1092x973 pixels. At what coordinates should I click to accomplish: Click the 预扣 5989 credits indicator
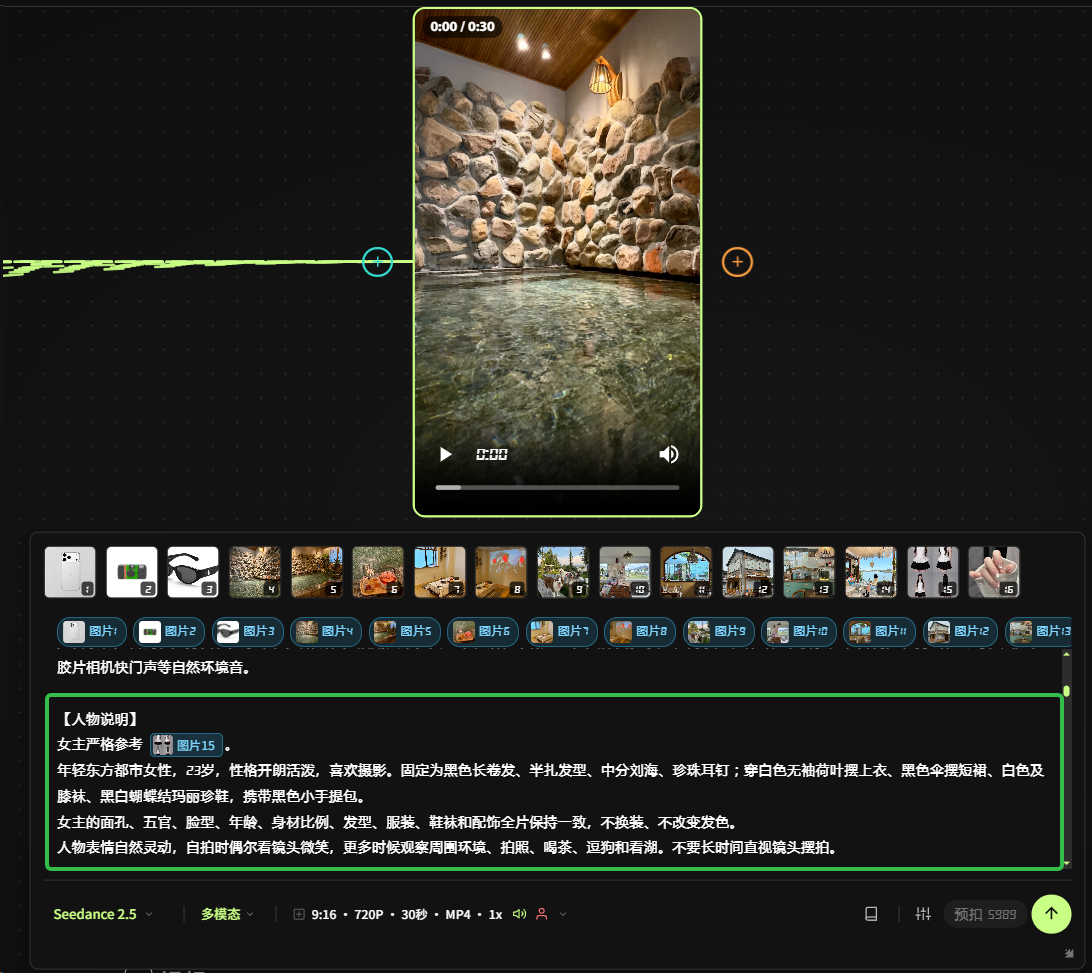[985, 914]
